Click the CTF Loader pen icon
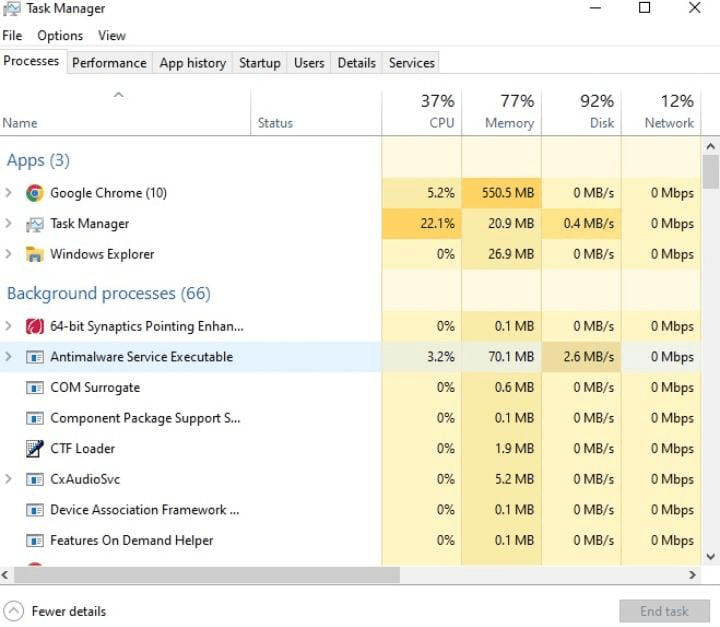This screenshot has width=720, height=627. pos(35,449)
